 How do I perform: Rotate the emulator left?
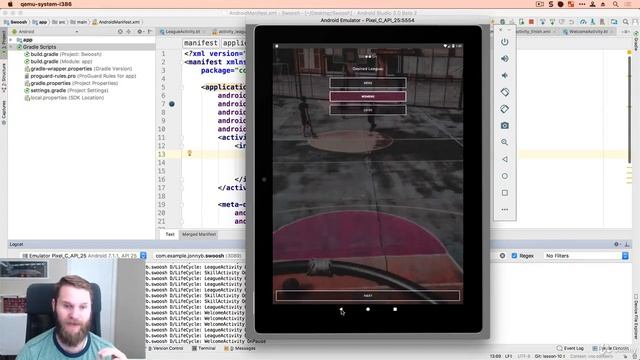click(x=505, y=92)
